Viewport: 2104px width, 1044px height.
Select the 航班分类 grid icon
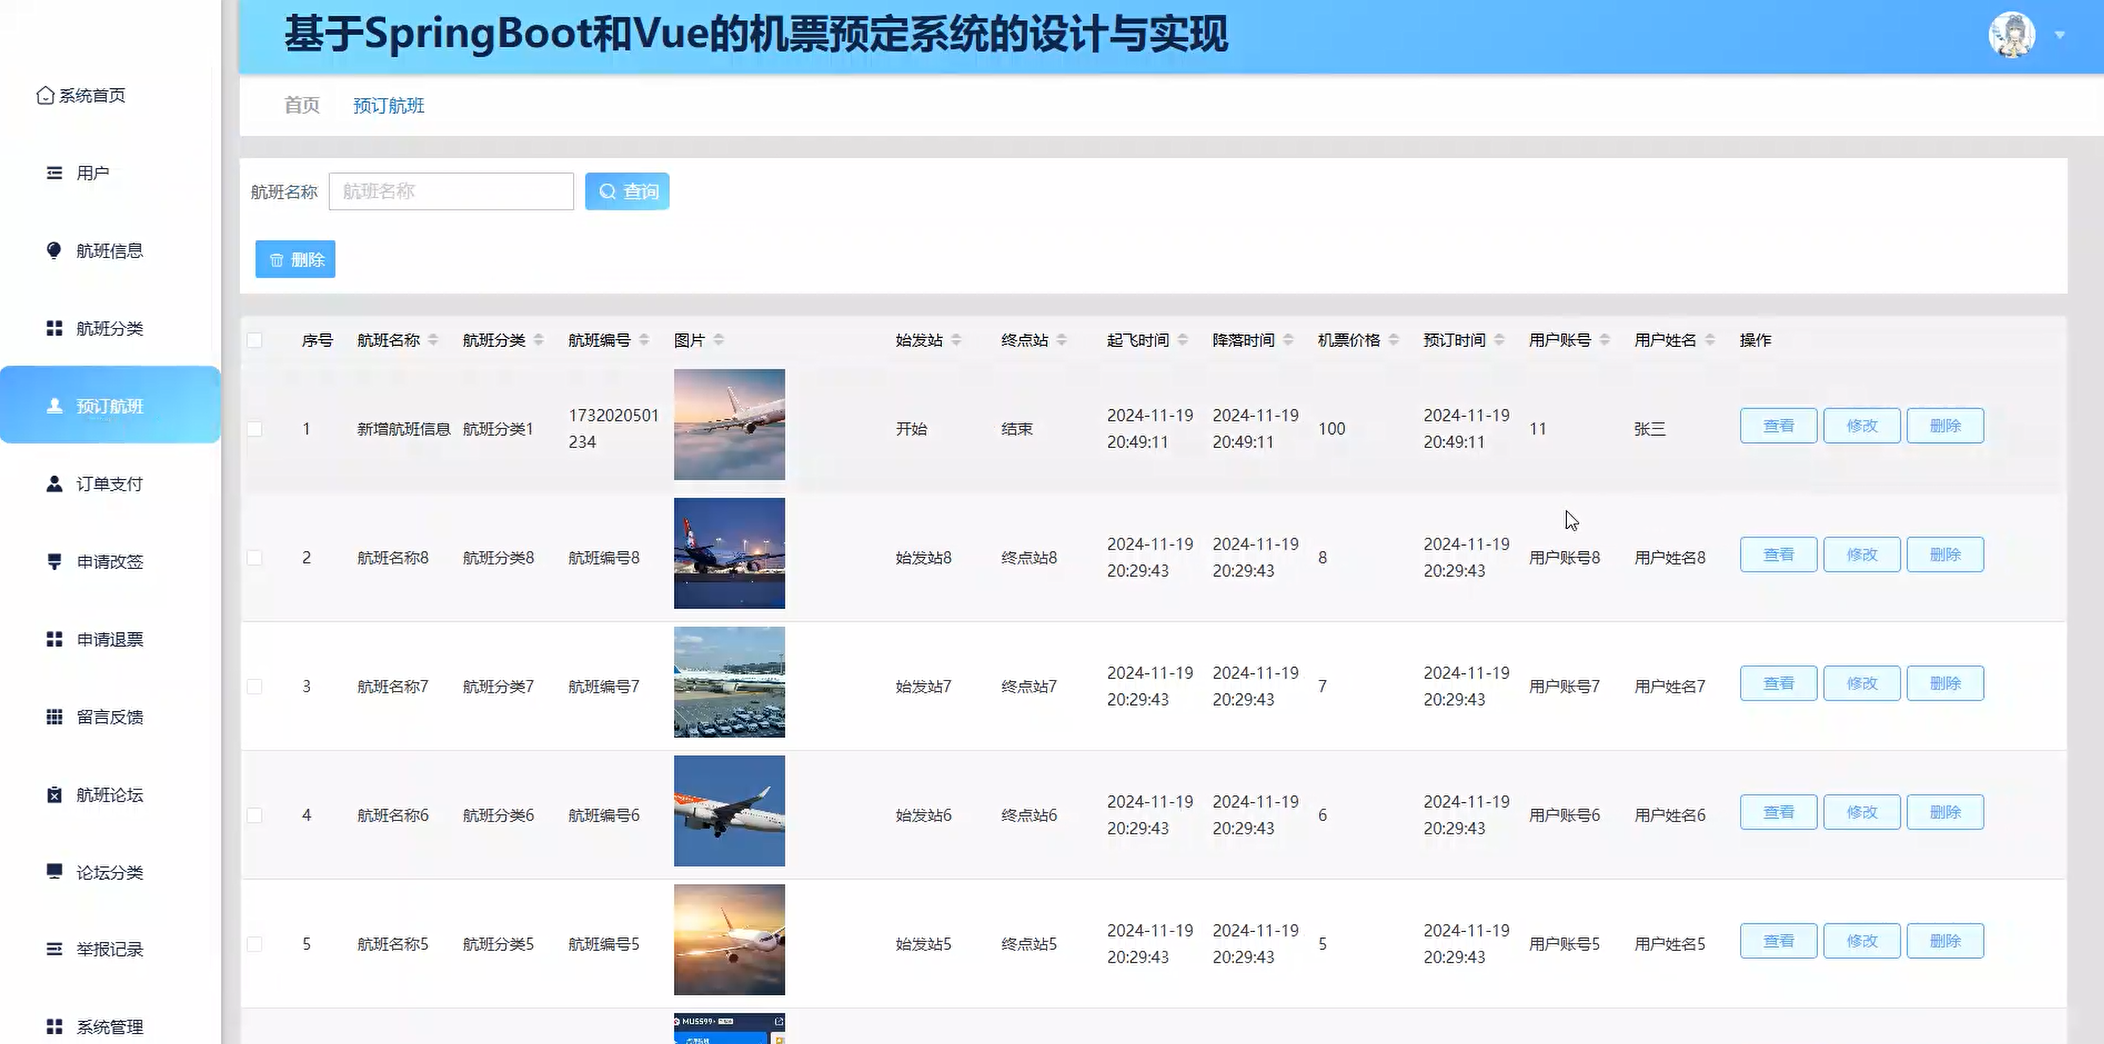53,327
